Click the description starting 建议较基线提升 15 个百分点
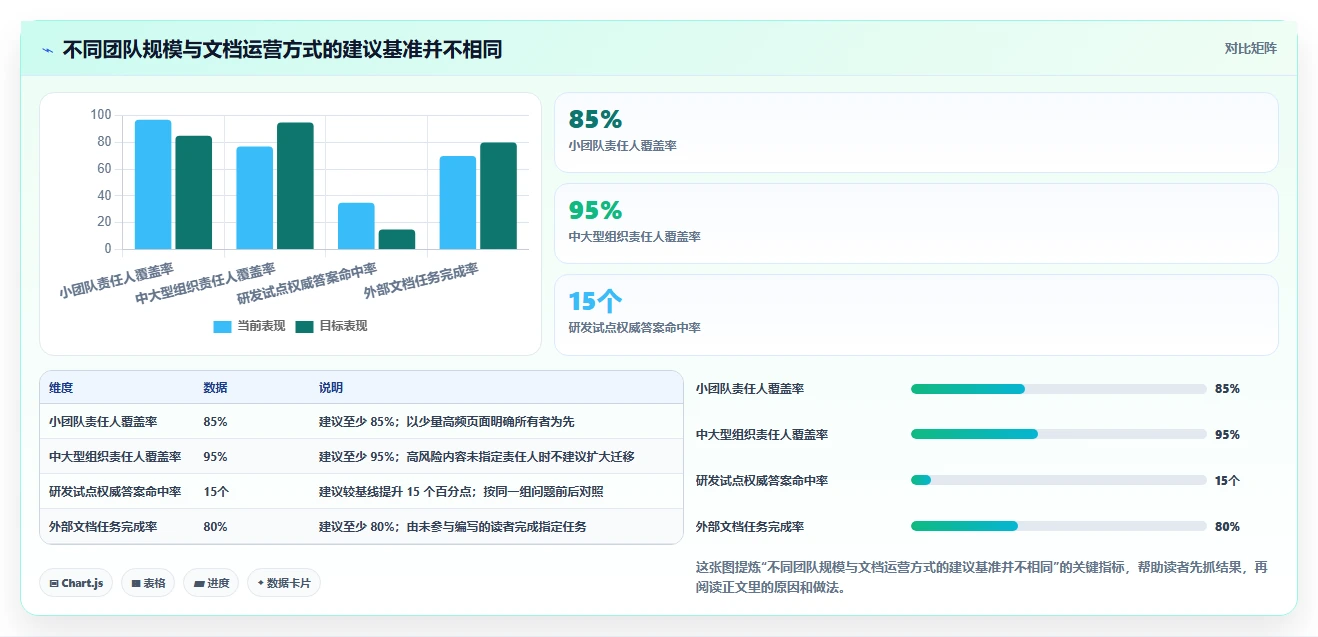 (x=461, y=492)
